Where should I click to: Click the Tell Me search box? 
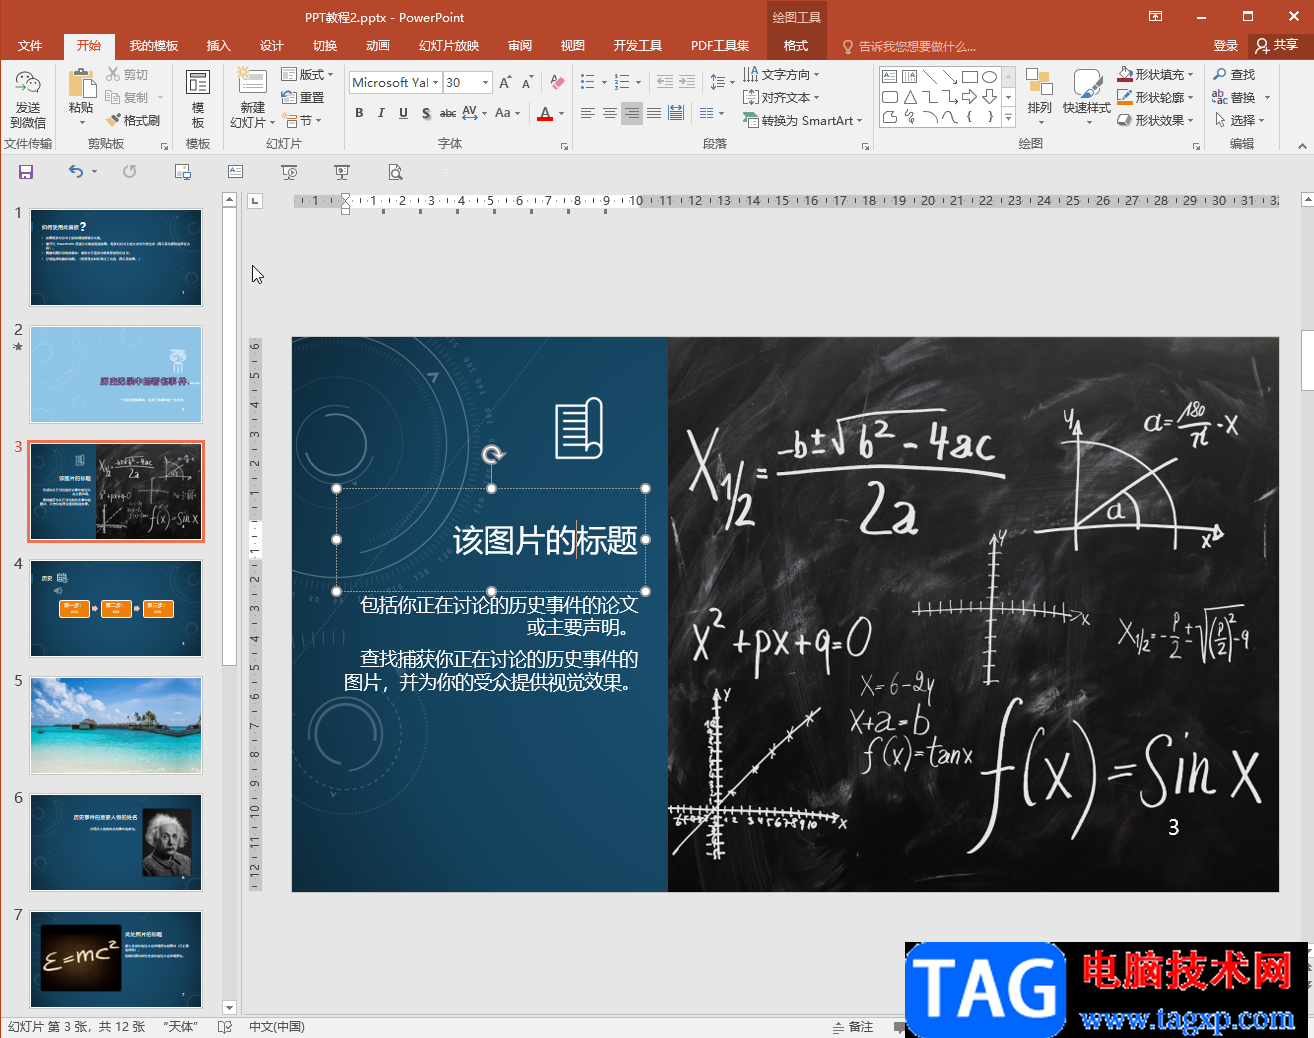pyautogui.click(x=909, y=46)
